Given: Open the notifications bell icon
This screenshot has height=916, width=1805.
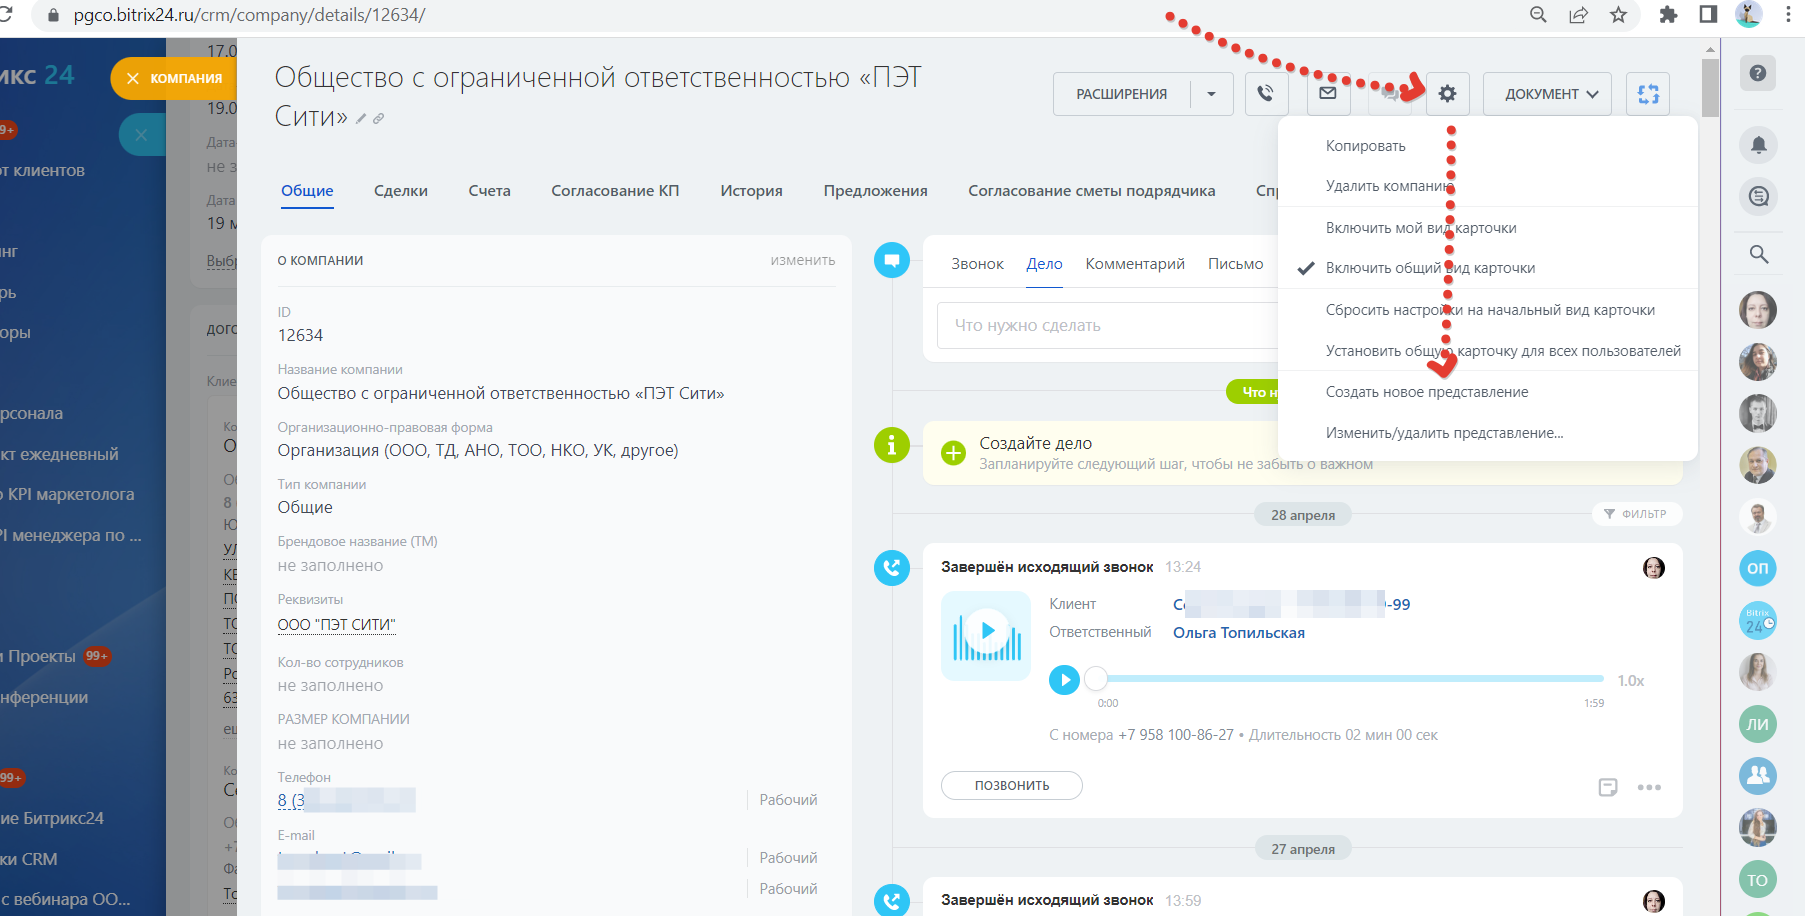Looking at the screenshot, I should click(1758, 145).
